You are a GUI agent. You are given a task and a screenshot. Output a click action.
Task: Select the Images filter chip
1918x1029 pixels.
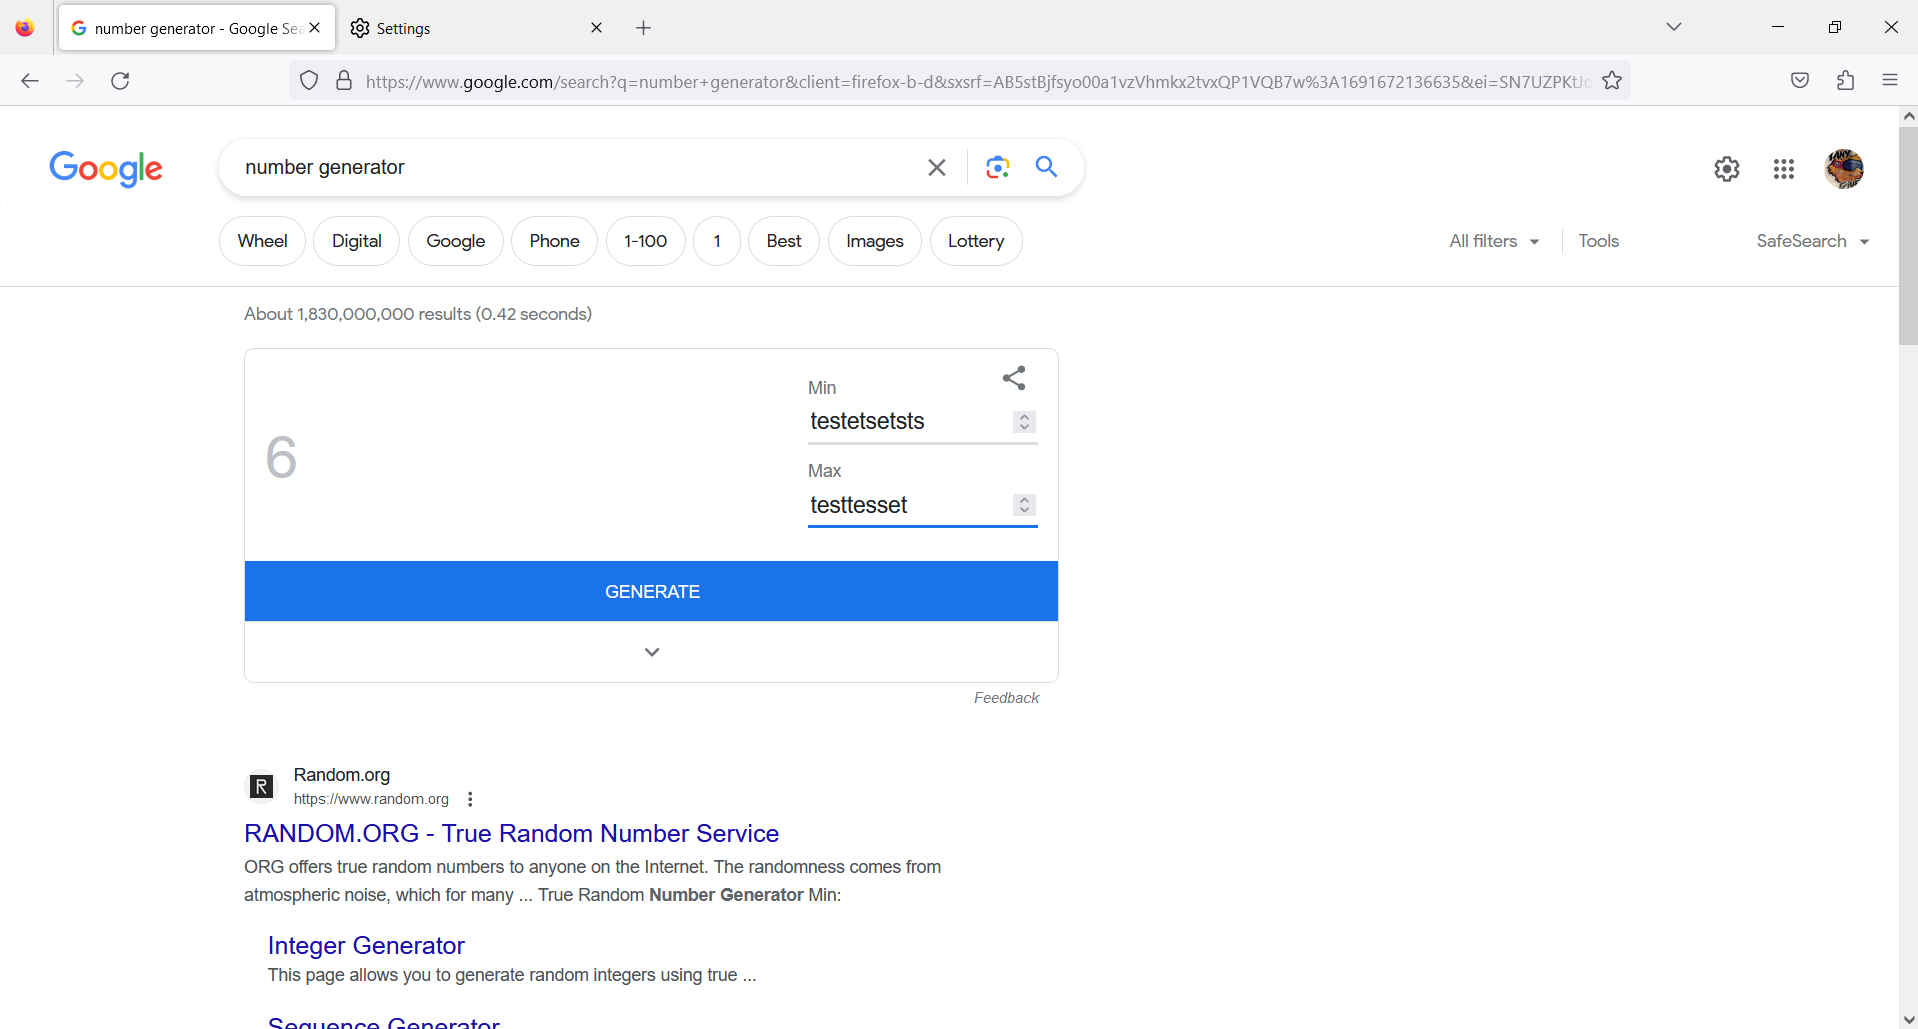[874, 241]
